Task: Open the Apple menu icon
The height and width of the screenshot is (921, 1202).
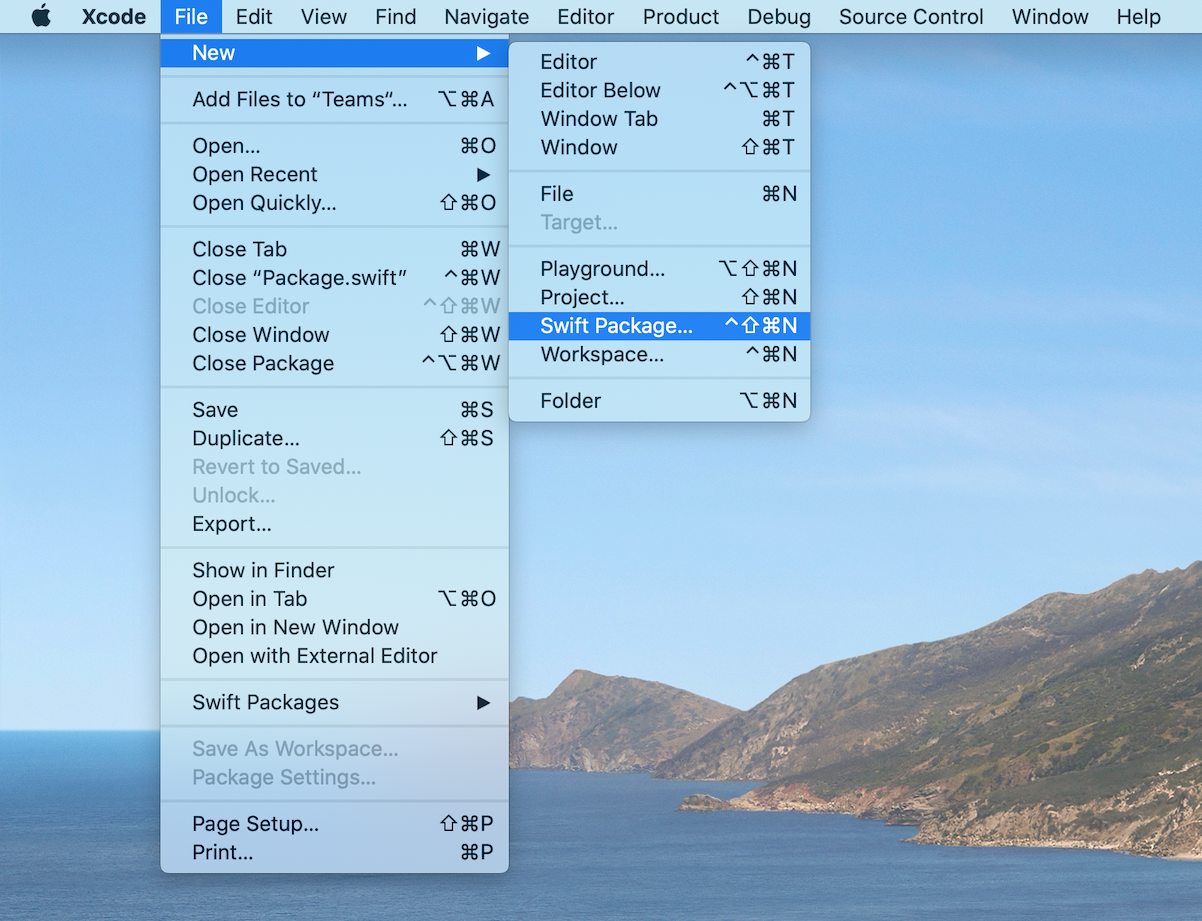Action: [41, 17]
